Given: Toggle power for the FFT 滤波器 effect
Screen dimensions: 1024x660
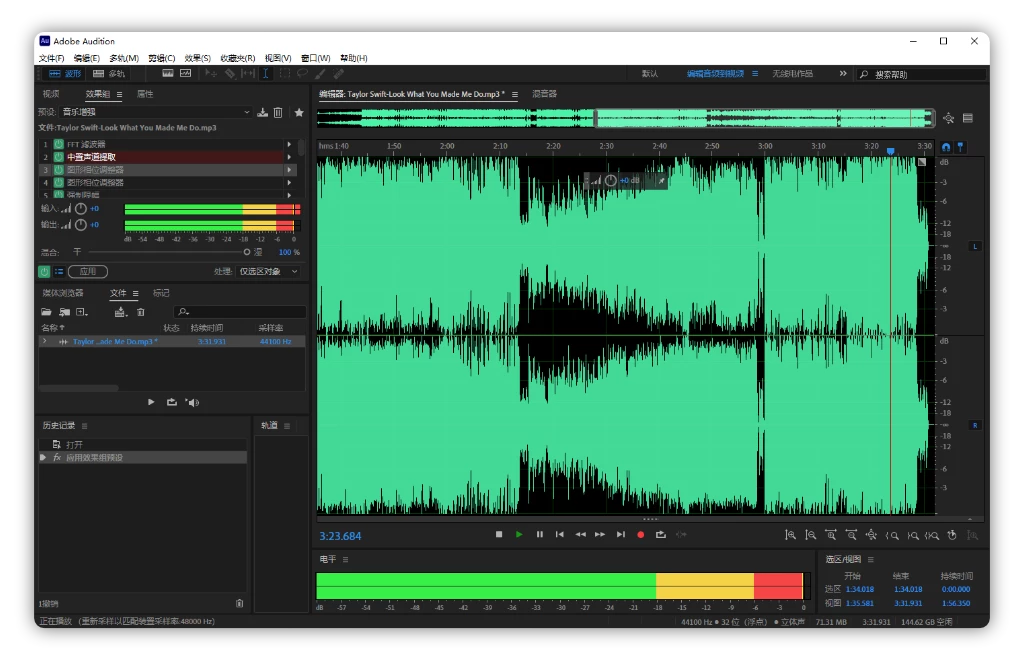Looking at the screenshot, I should pyautogui.click(x=58, y=144).
